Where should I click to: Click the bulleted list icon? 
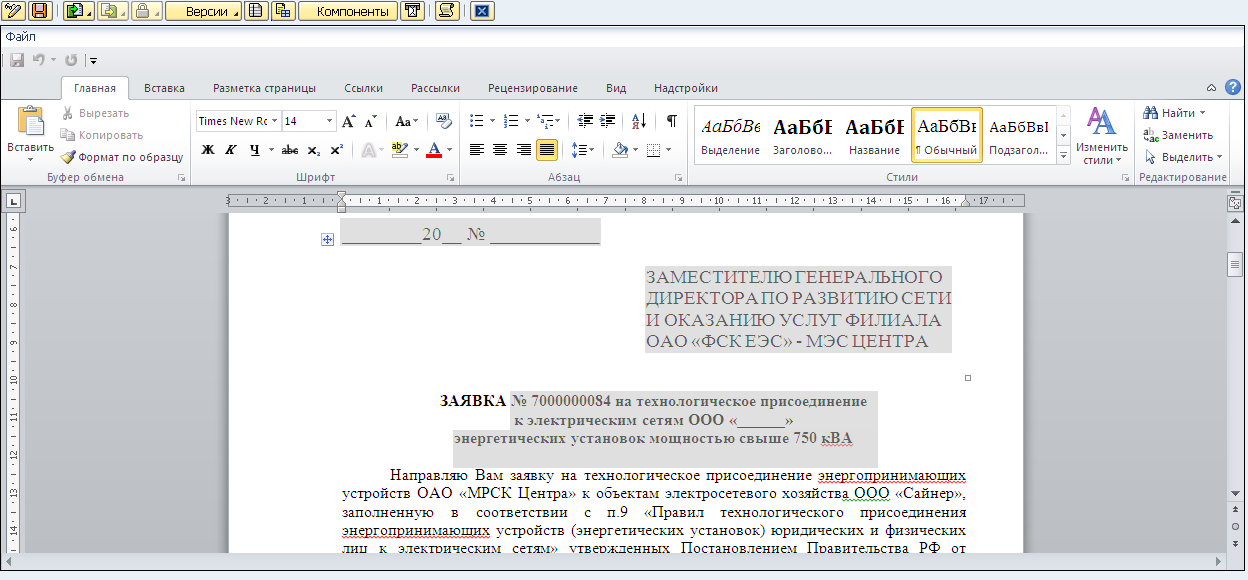(477, 121)
